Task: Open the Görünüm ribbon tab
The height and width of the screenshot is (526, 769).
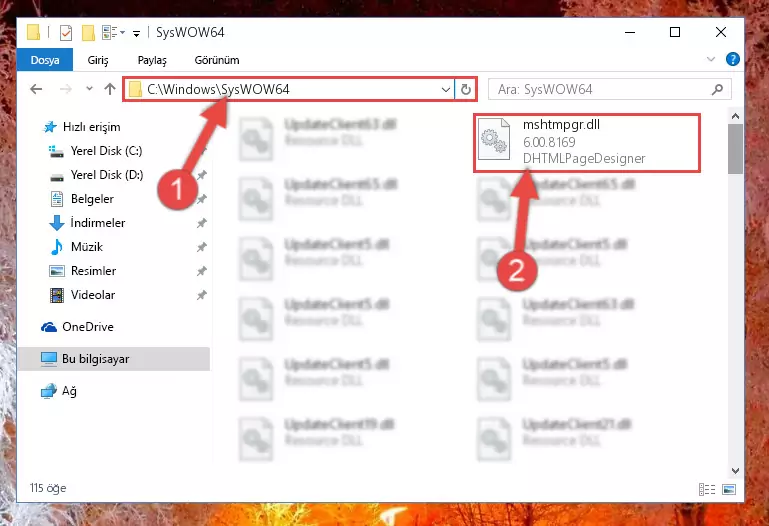Action: (217, 60)
